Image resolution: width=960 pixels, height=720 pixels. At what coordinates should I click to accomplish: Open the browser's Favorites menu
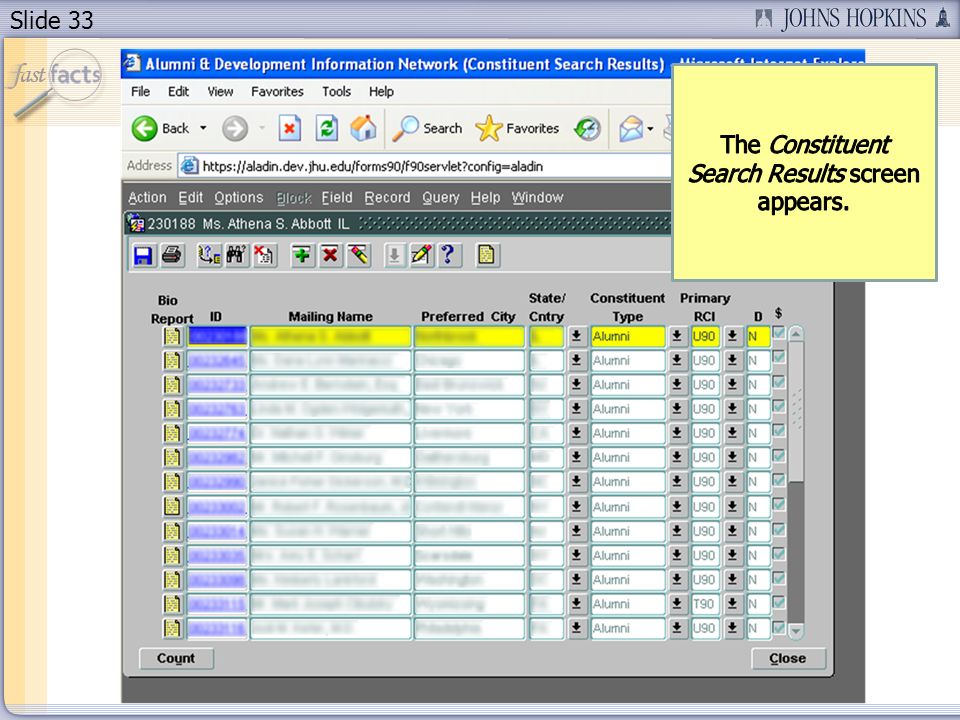pos(277,92)
